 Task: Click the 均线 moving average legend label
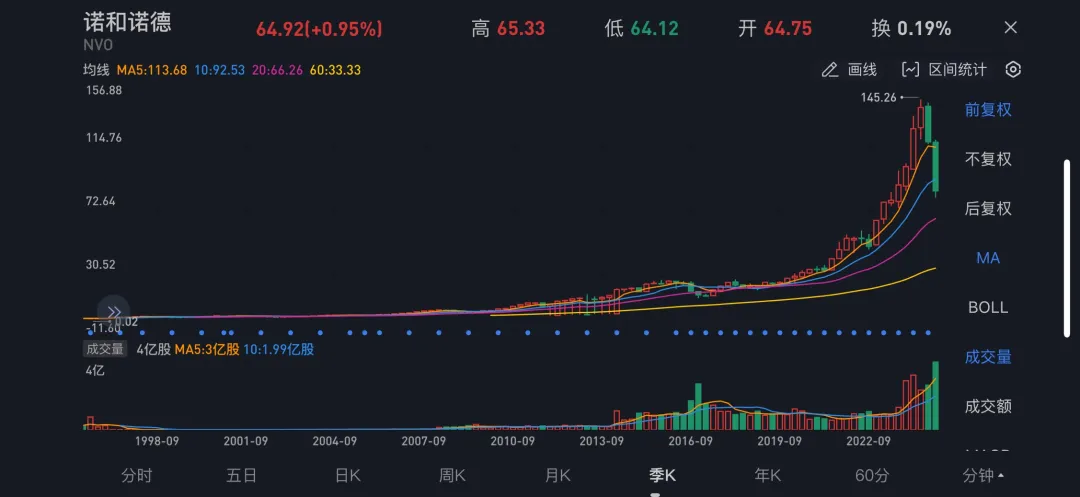pyautogui.click(x=97, y=70)
